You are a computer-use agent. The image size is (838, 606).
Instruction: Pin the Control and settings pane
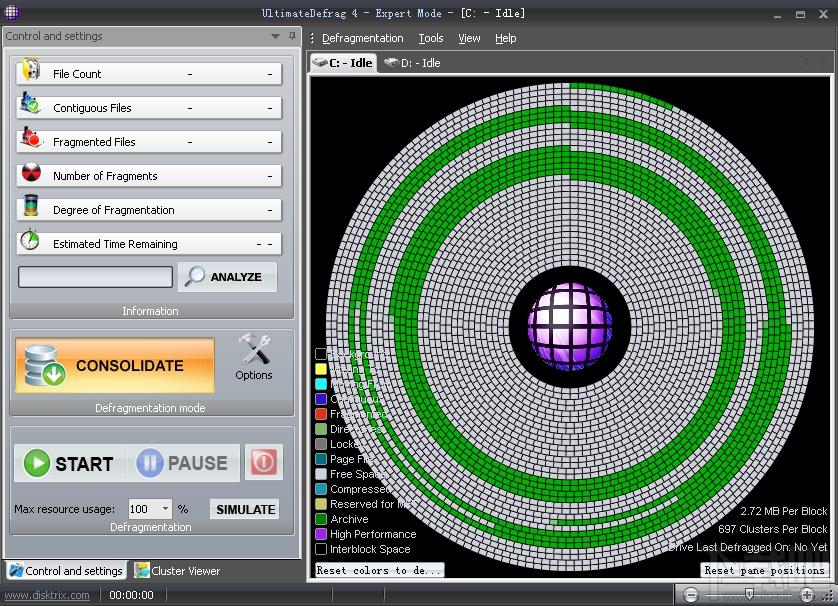click(292, 36)
